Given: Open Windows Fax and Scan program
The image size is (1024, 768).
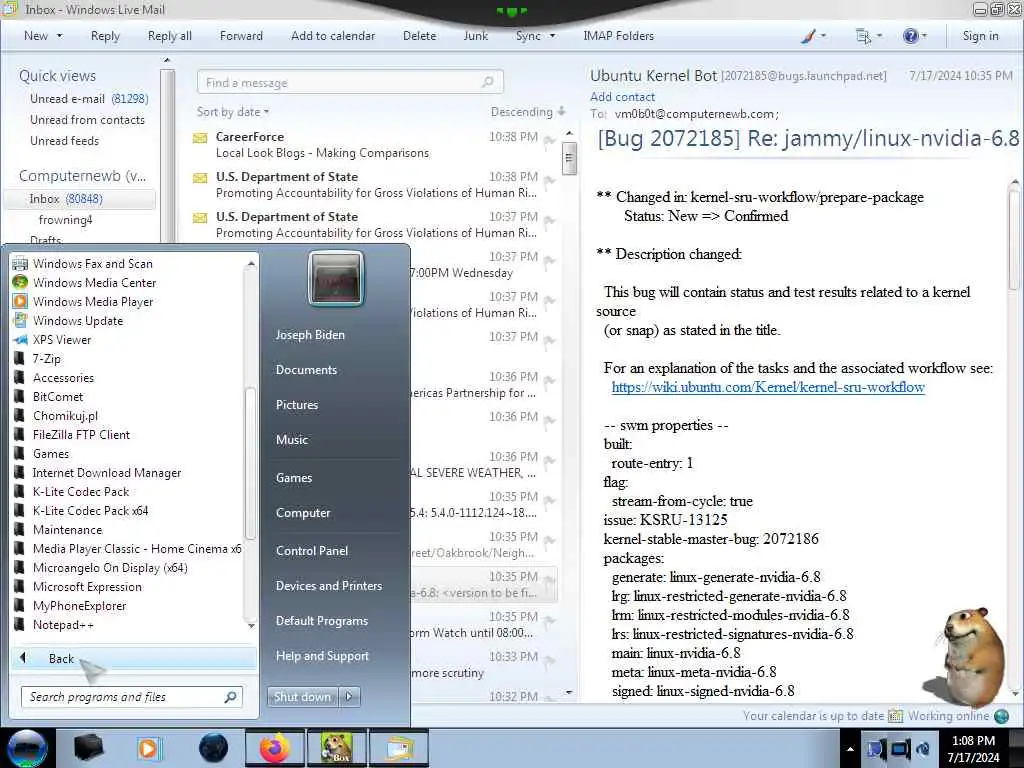Looking at the screenshot, I should 92,264.
